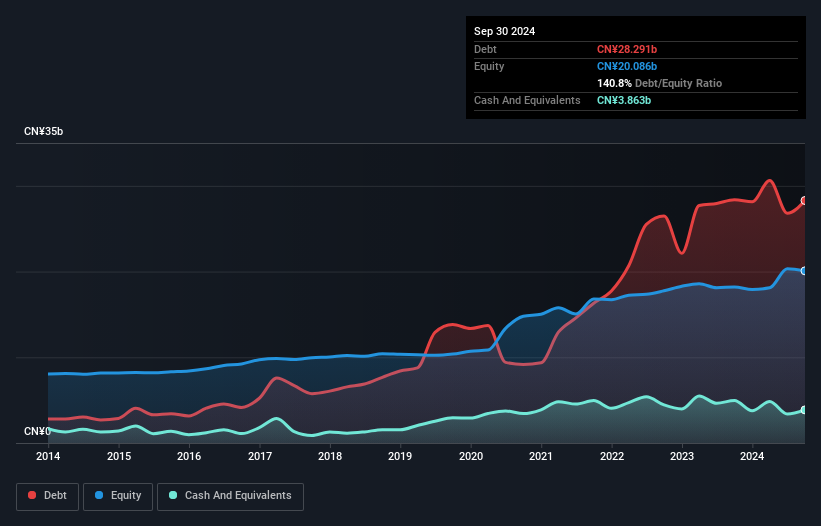This screenshot has width=821, height=526.
Task: Toggle the Cash And Equivalents legend button
Action: [230, 496]
